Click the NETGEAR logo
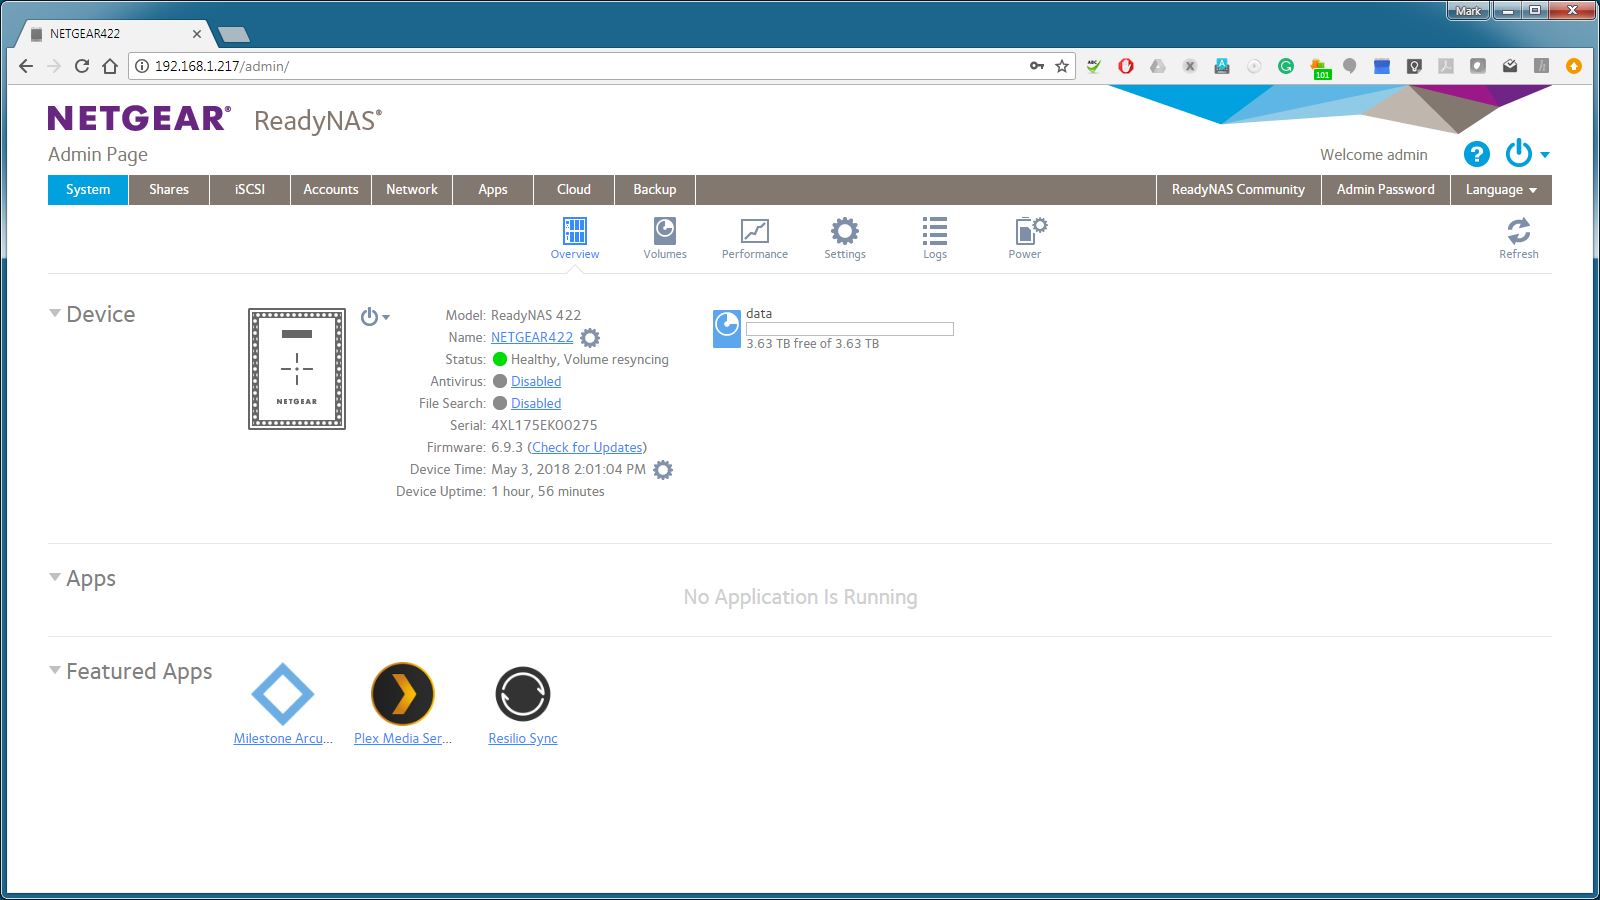1600x900 pixels. (139, 119)
